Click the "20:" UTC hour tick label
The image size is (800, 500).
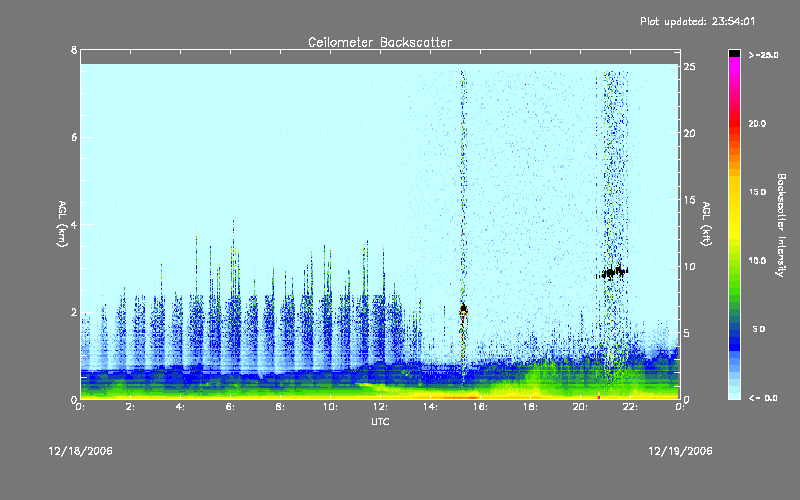point(580,407)
